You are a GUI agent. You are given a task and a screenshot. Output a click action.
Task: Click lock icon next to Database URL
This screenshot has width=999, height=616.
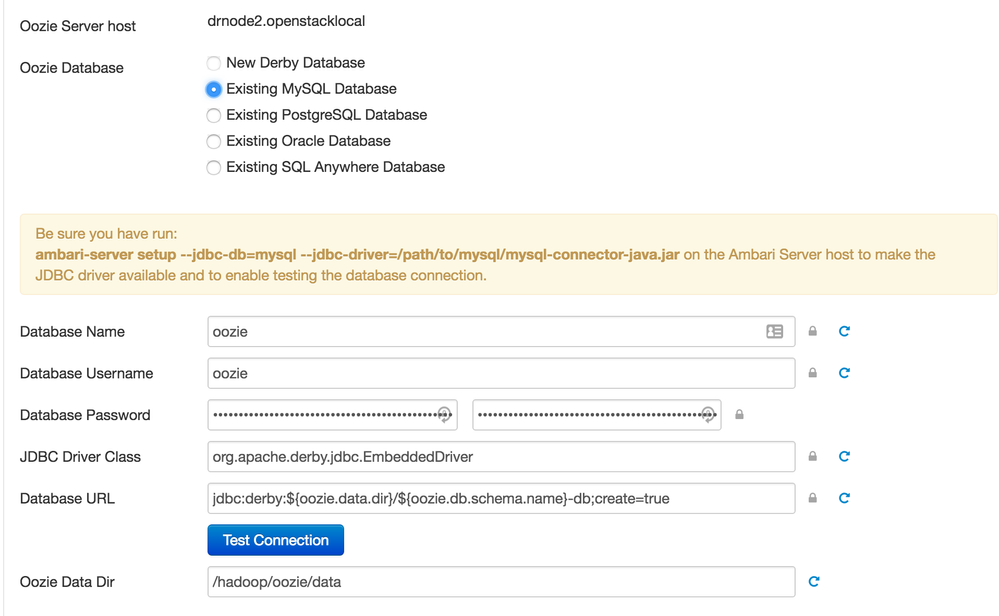point(812,498)
